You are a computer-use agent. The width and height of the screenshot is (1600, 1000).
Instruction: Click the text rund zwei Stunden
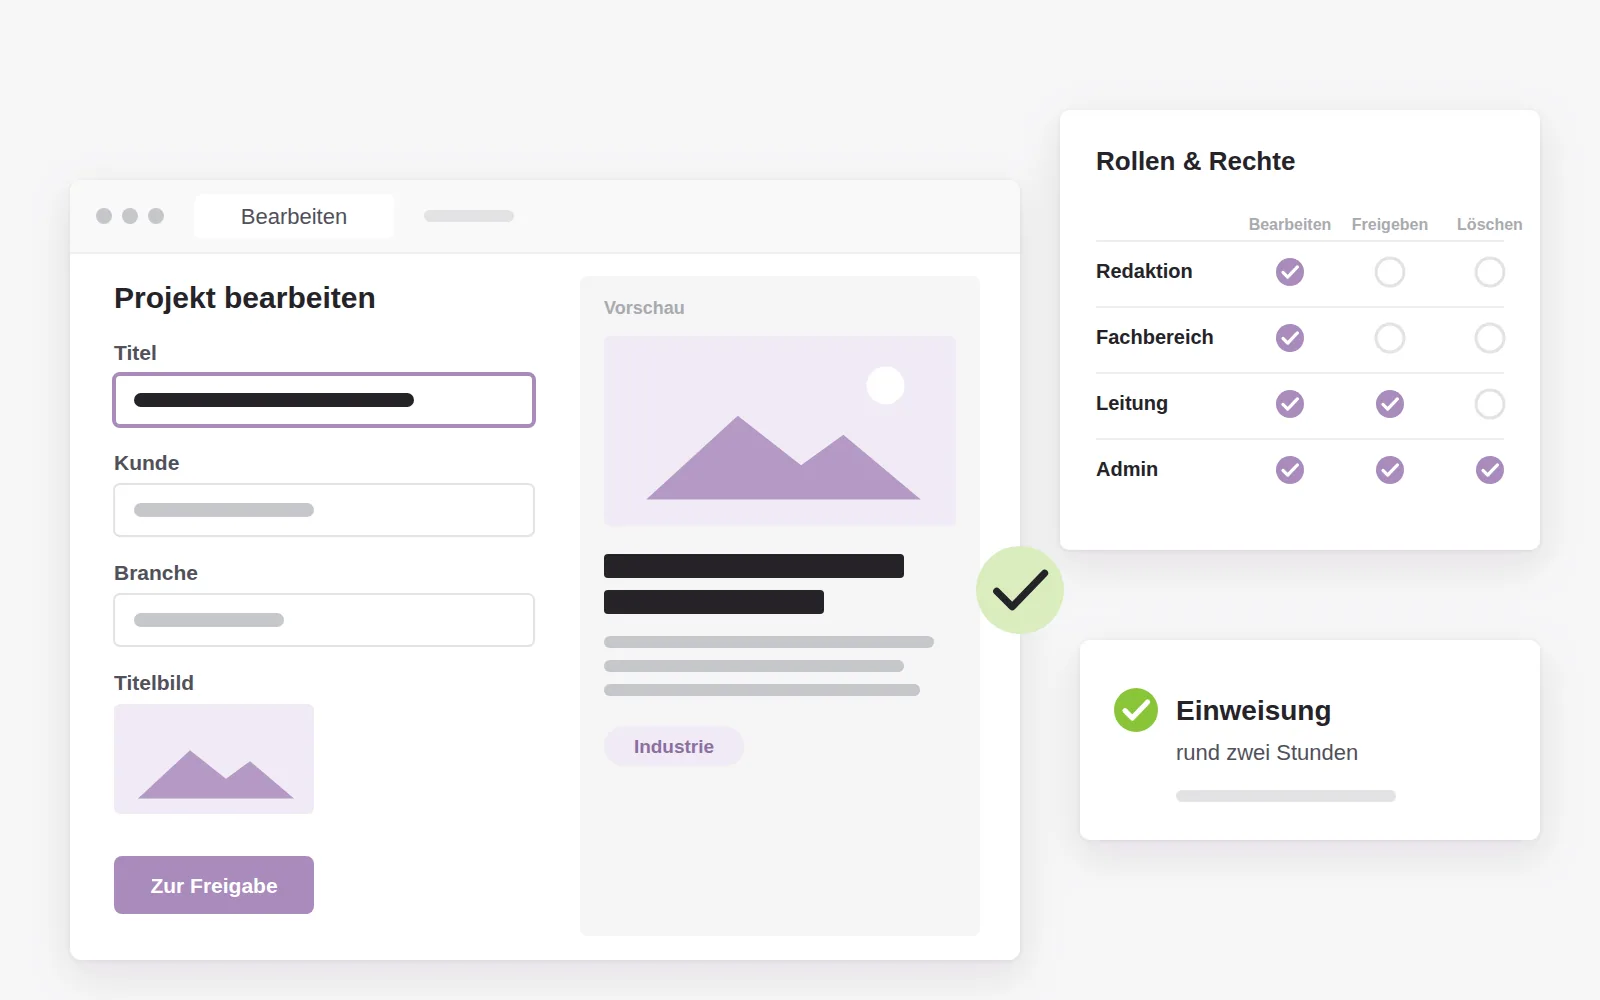pyautogui.click(x=1267, y=753)
